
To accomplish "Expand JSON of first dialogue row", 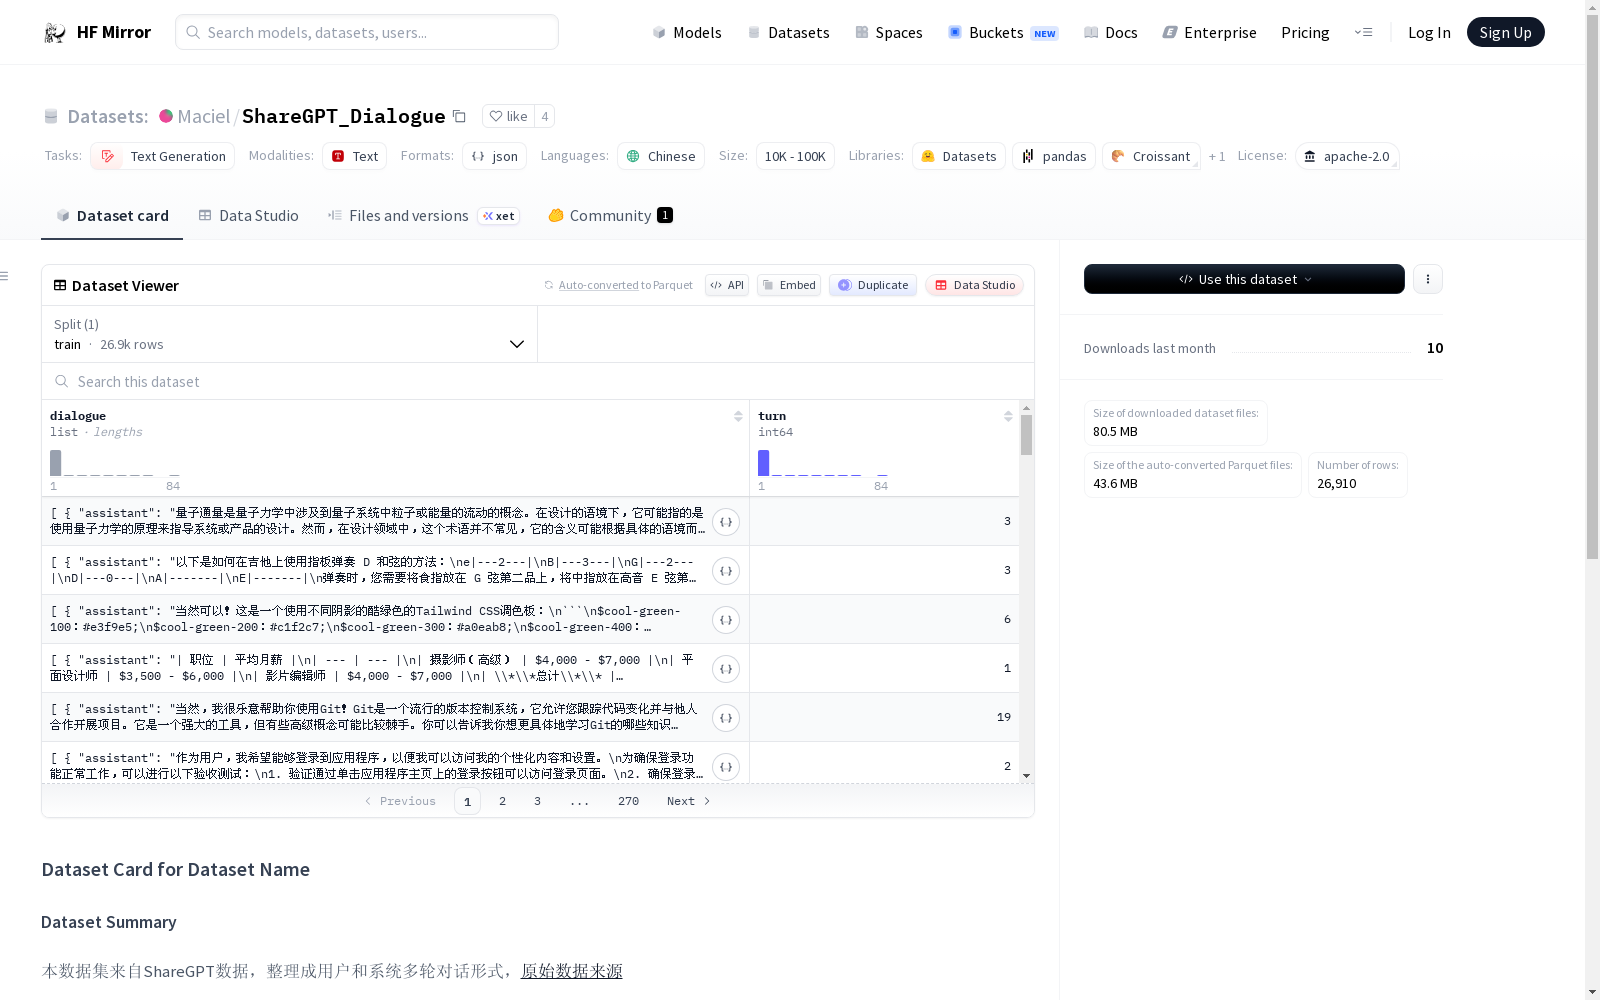I will coord(726,521).
